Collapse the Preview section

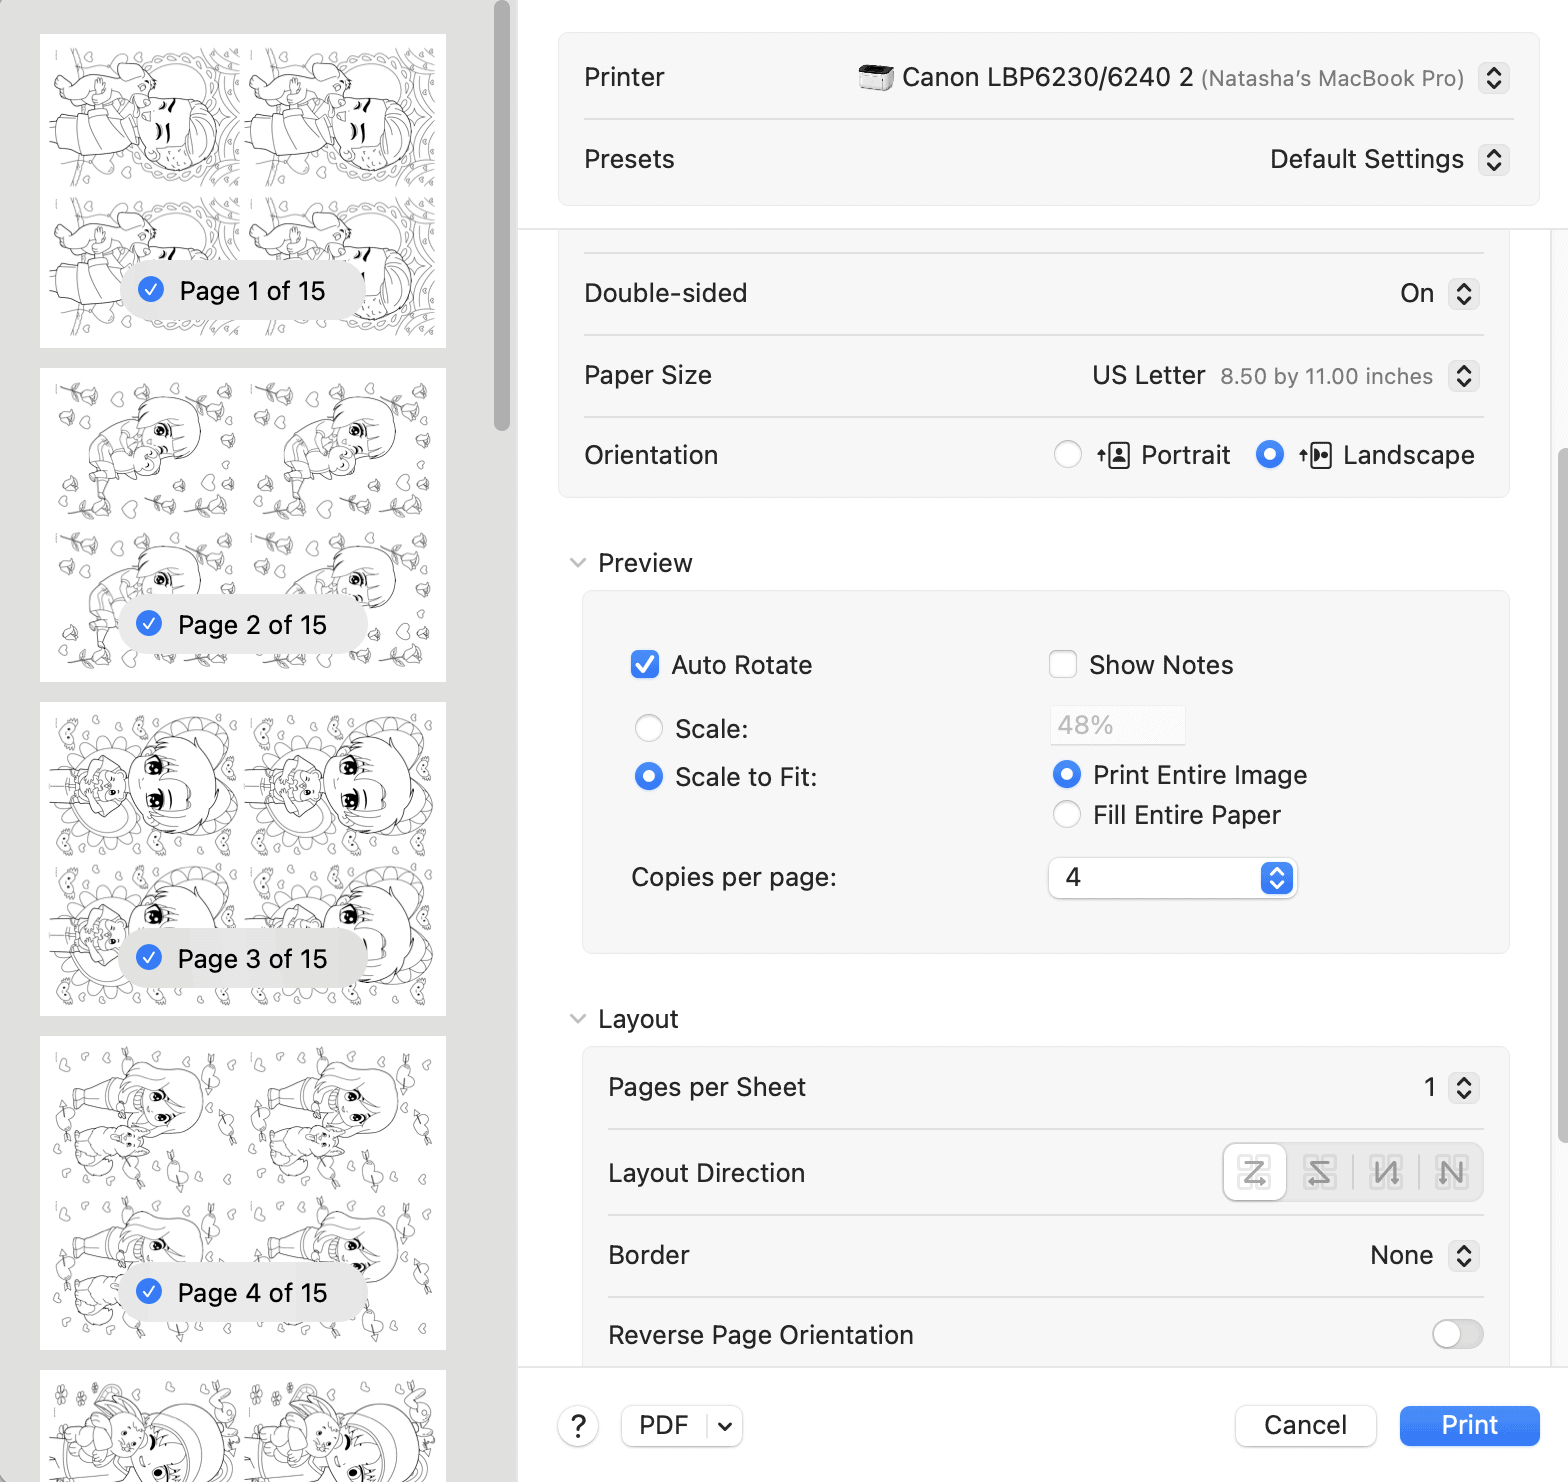[x=578, y=563]
